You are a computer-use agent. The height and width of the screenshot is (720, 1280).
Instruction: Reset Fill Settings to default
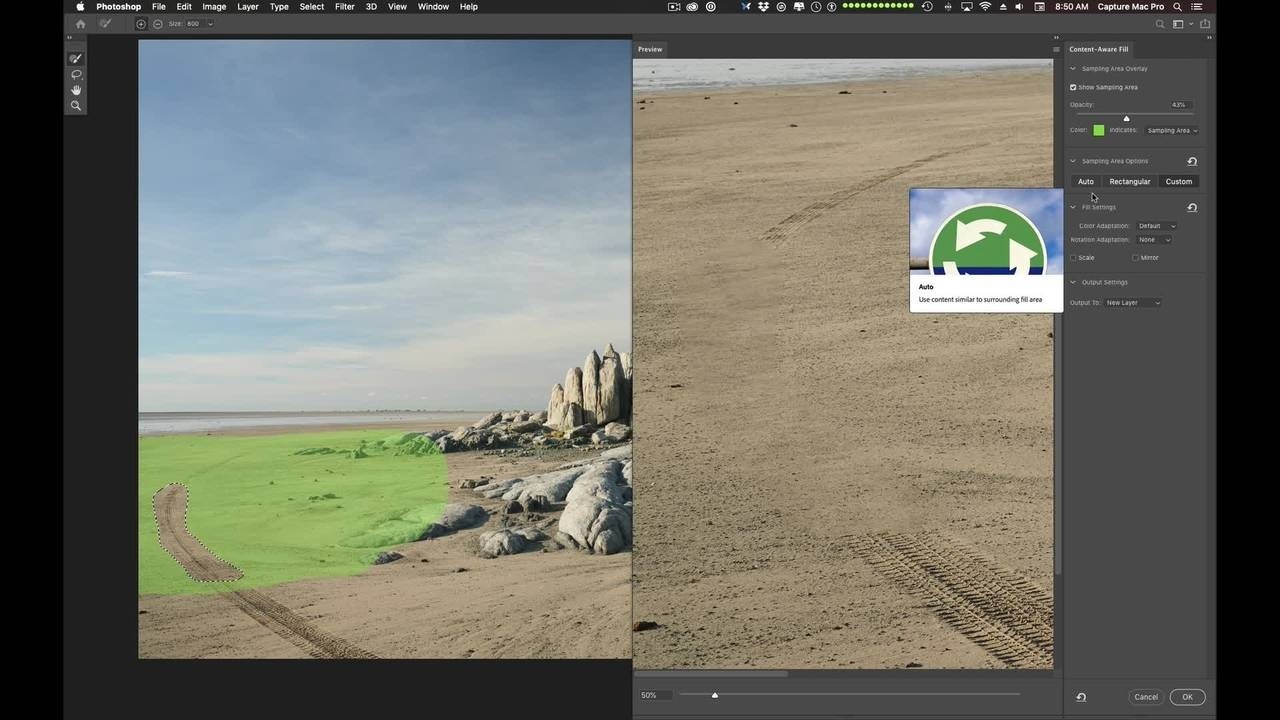click(x=1192, y=208)
